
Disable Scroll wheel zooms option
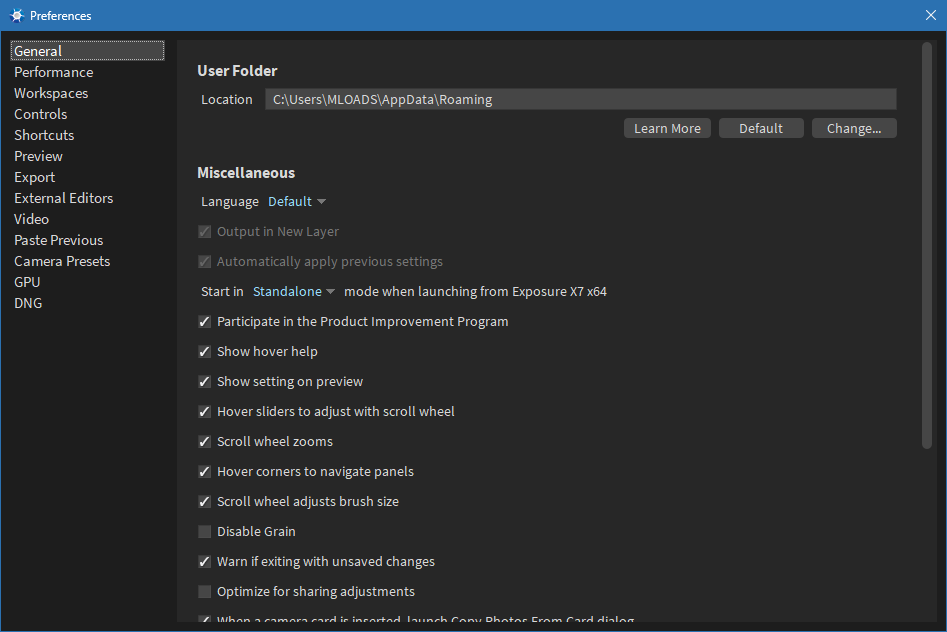(x=205, y=442)
